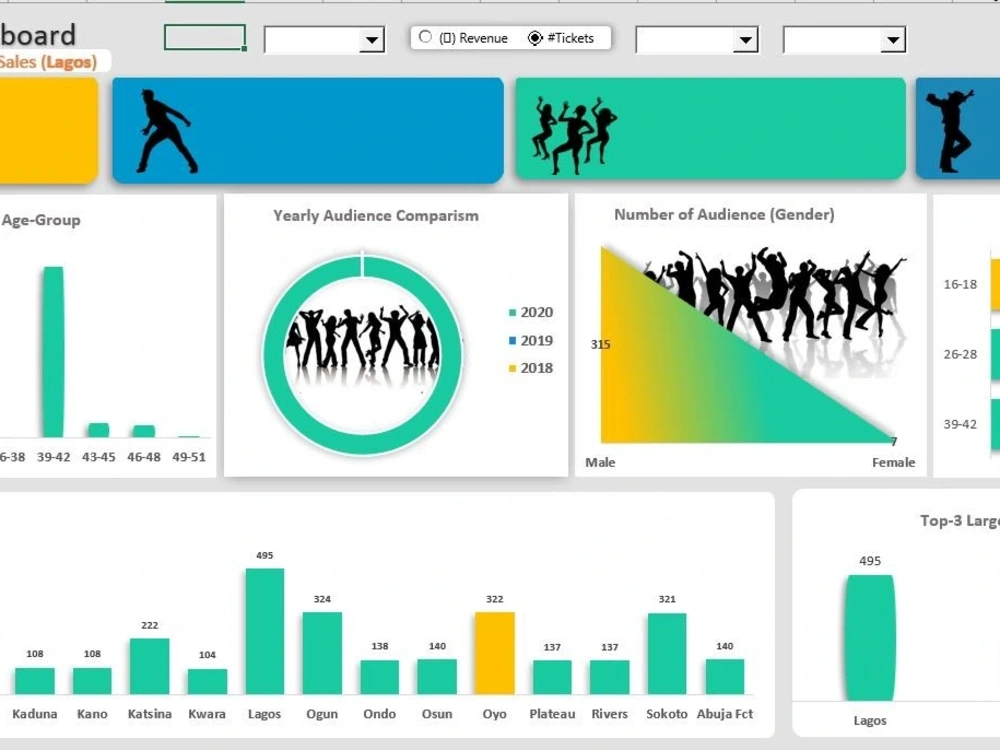Open the dropdown beside the green input cell

pyautogui.click(x=371, y=39)
